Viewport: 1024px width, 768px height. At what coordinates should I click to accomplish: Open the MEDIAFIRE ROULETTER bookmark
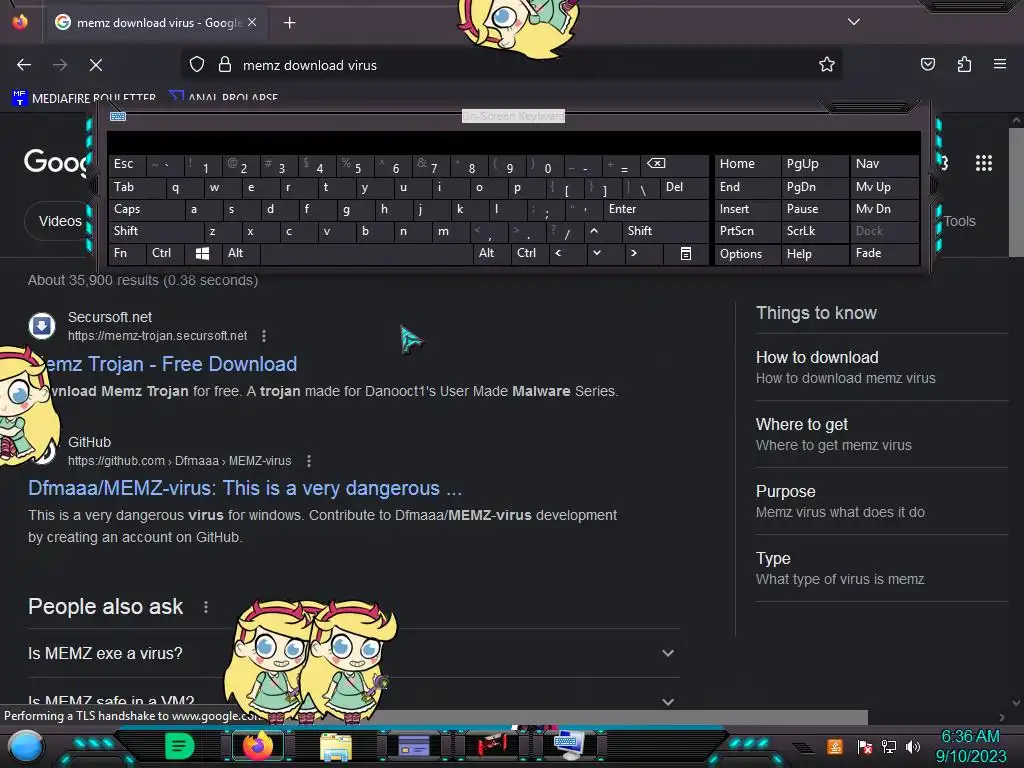point(84,98)
